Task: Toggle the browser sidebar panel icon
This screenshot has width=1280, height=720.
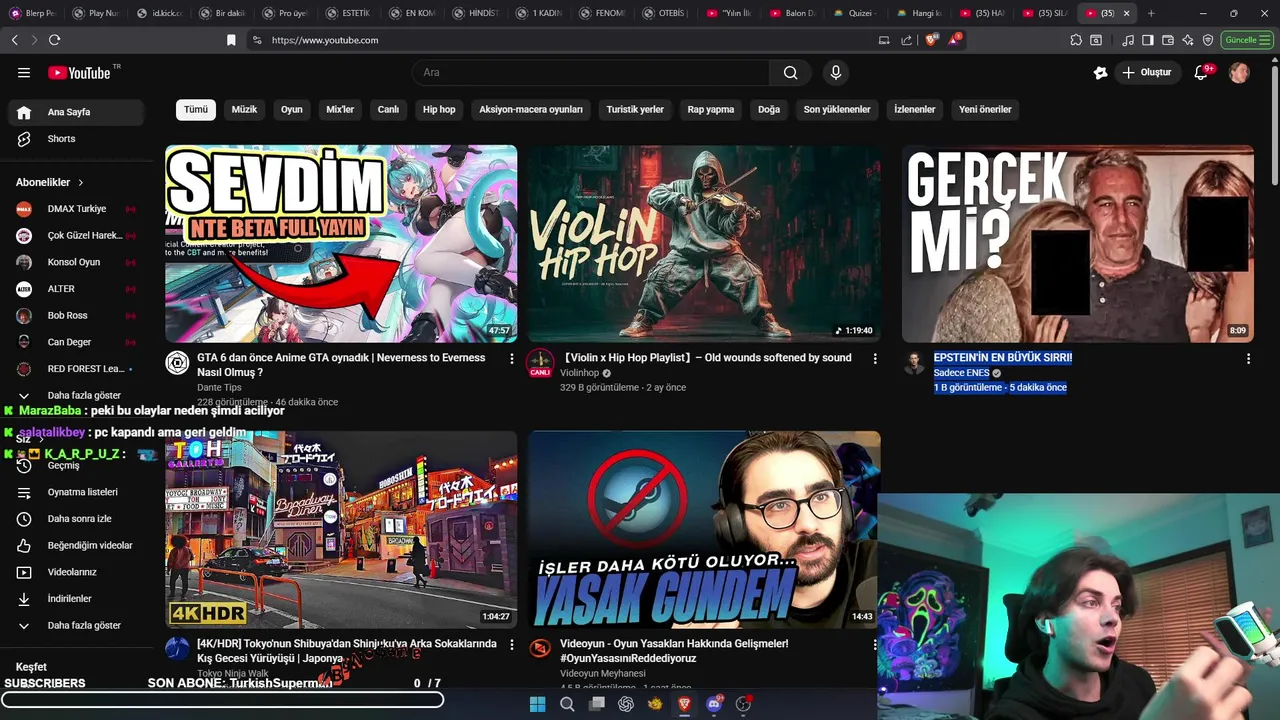Action: [x=1148, y=40]
